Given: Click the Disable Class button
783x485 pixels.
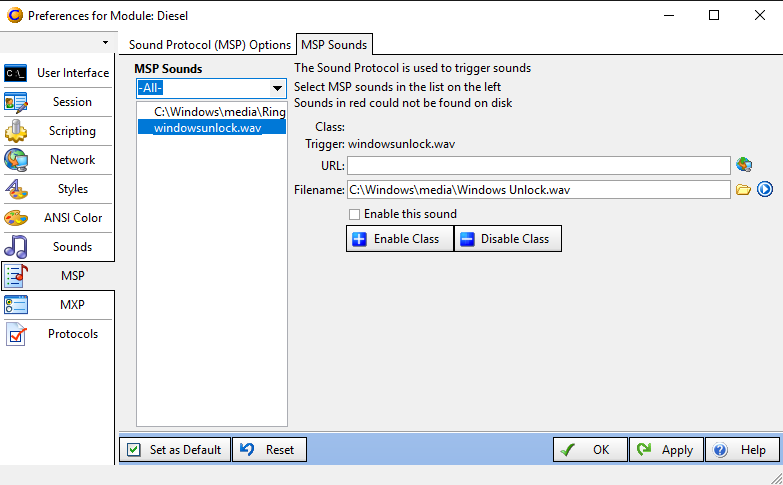Looking at the screenshot, I should pos(508,239).
